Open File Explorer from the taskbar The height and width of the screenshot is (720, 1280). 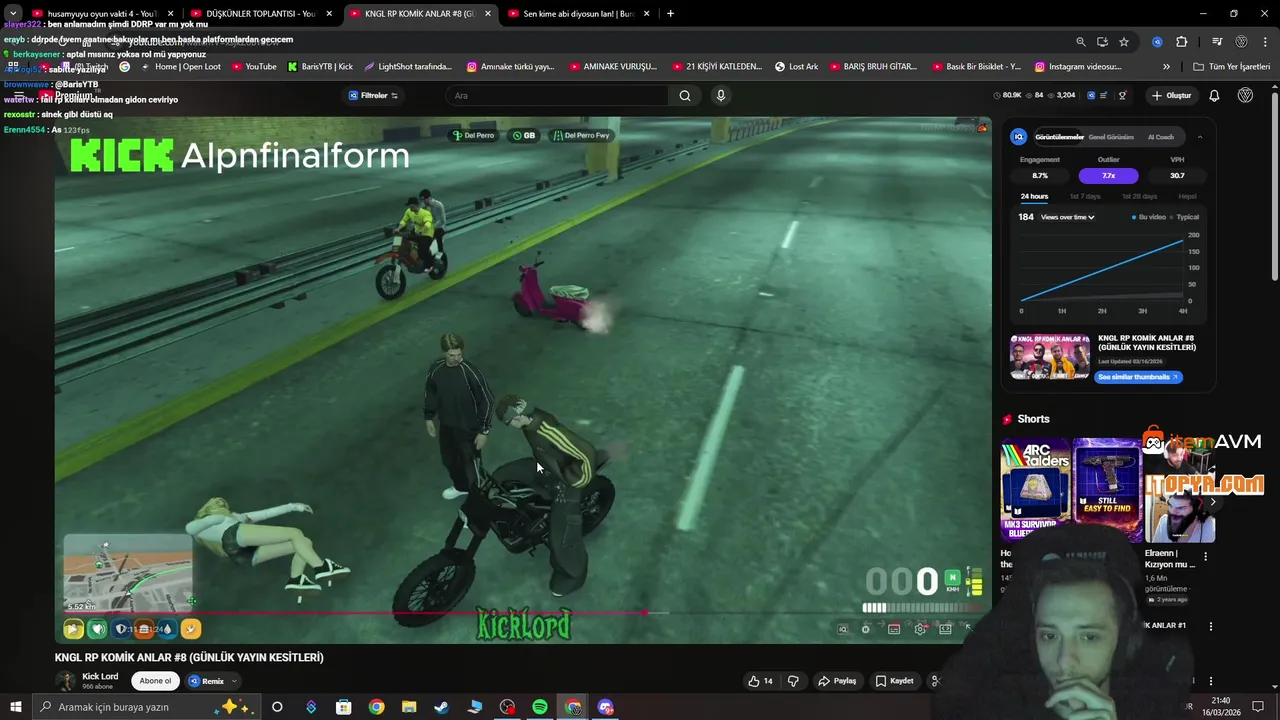click(x=409, y=707)
